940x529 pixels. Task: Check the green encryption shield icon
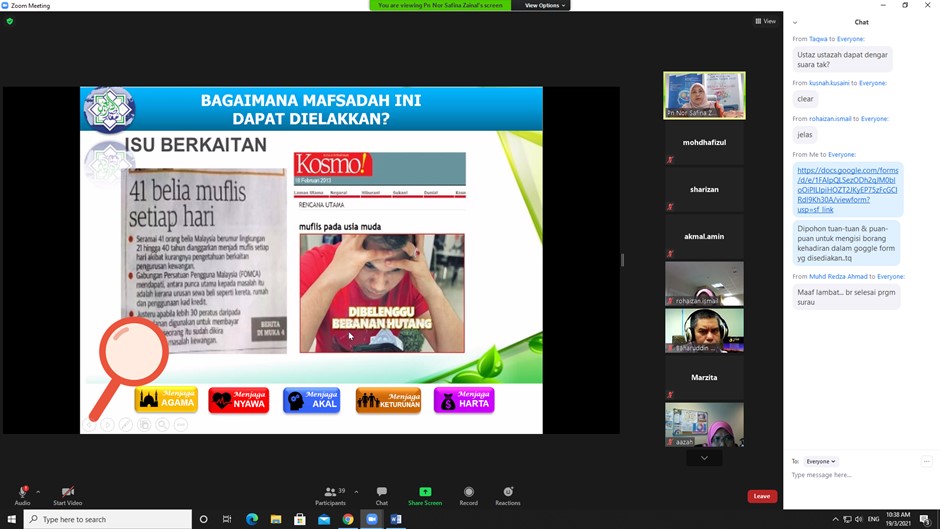10,21
